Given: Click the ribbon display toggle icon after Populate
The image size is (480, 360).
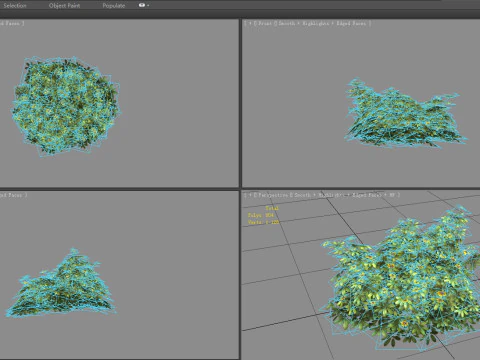Looking at the screenshot, I should coord(142,5).
